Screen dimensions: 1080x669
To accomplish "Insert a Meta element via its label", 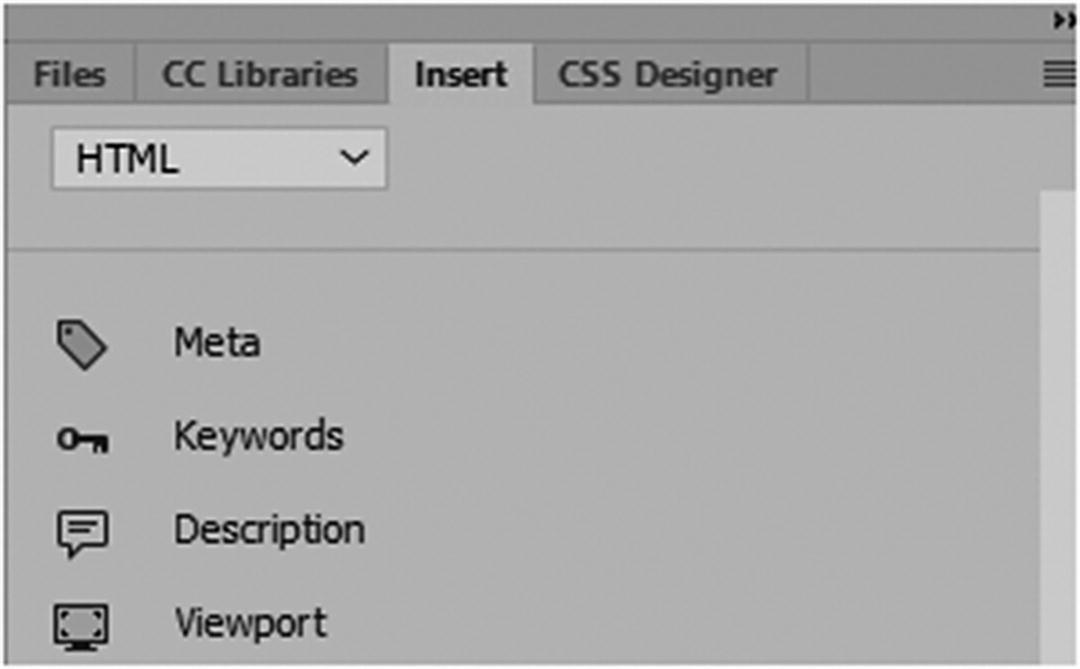I will click(217, 343).
